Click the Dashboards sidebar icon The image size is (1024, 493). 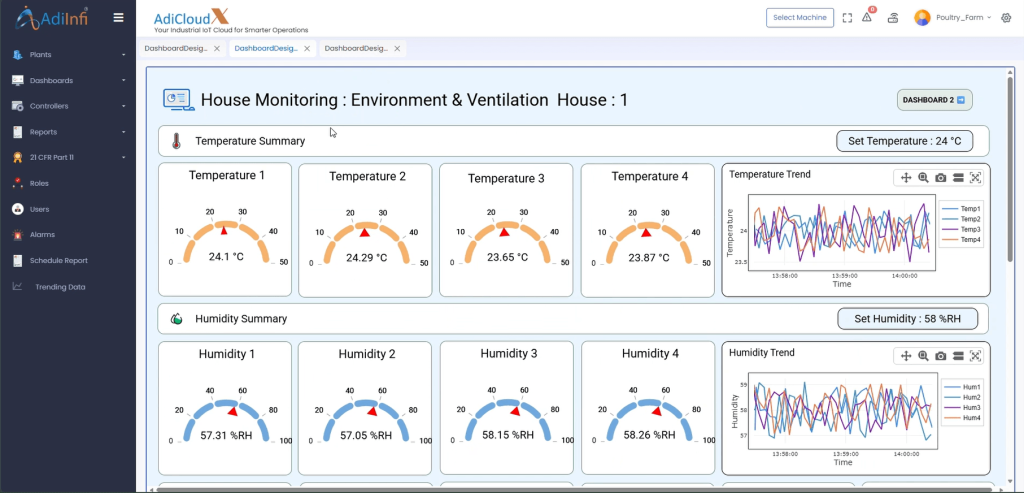pyautogui.click(x=18, y=80)
